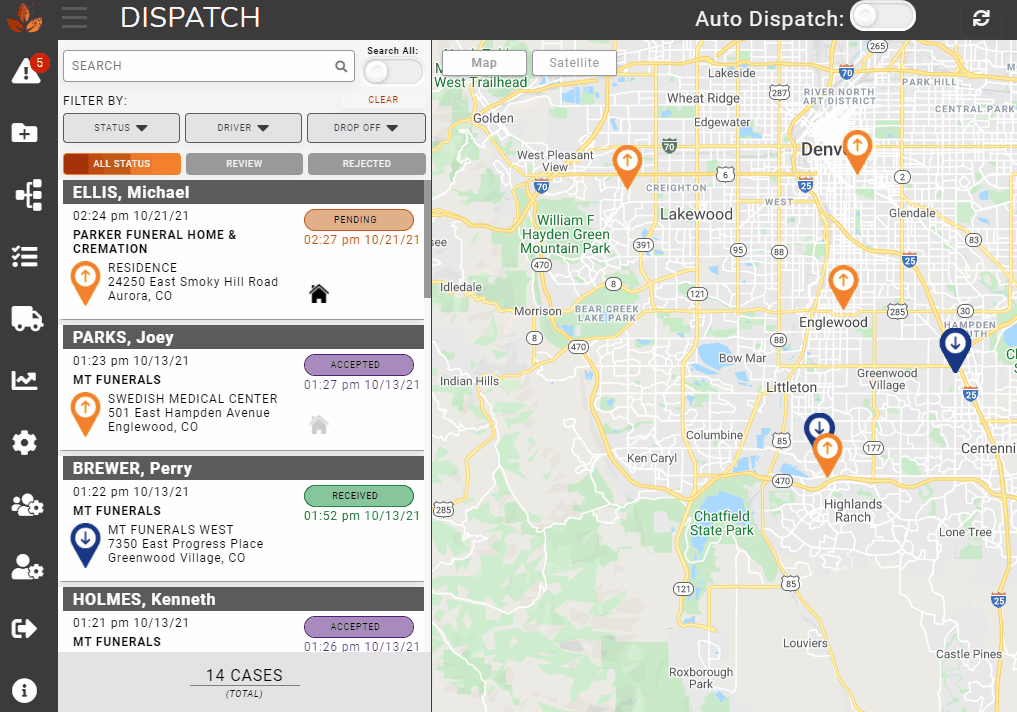Enable the Auto Dispatch toggle
This screenshot has width=1017, height=712.
pyautogui.click(x=881, y=17)
